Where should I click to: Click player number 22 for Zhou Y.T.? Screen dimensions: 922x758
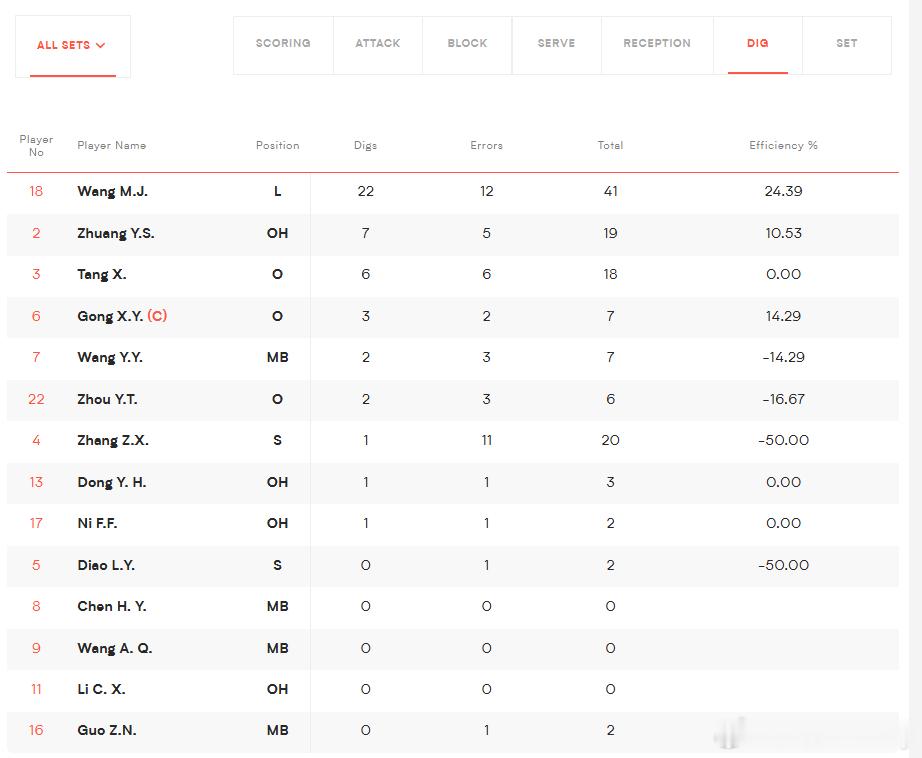click(36, 399)
